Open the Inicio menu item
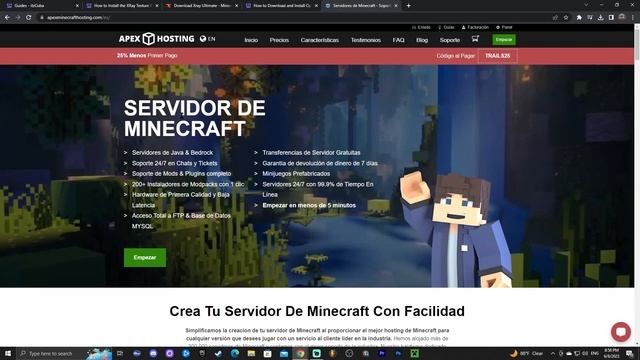 point(251,40)
